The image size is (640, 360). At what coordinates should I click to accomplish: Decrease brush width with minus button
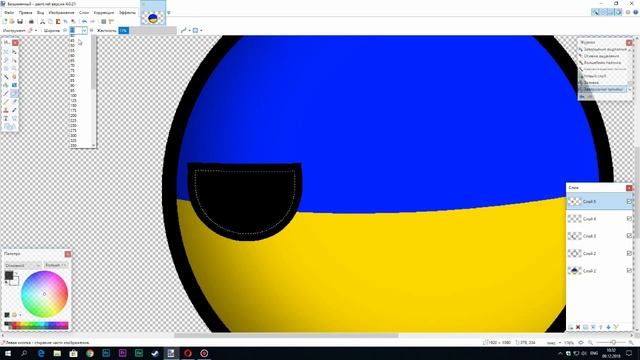tap(65, 30)
